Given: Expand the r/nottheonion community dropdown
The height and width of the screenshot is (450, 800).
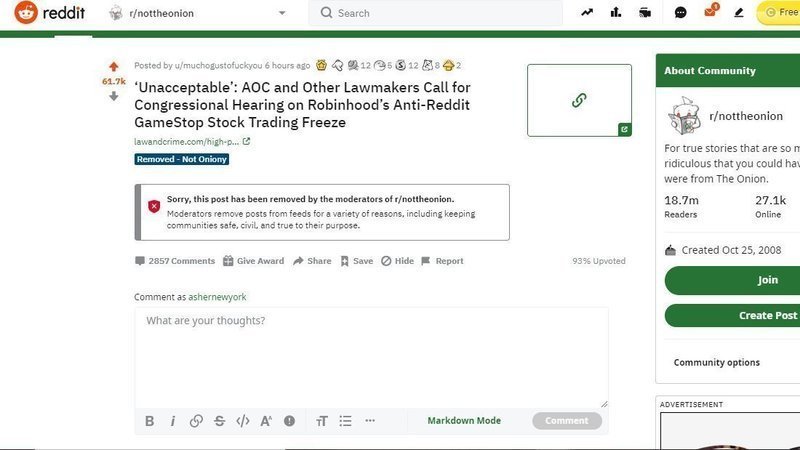Looking at the screenshot, I should point(281,13).
